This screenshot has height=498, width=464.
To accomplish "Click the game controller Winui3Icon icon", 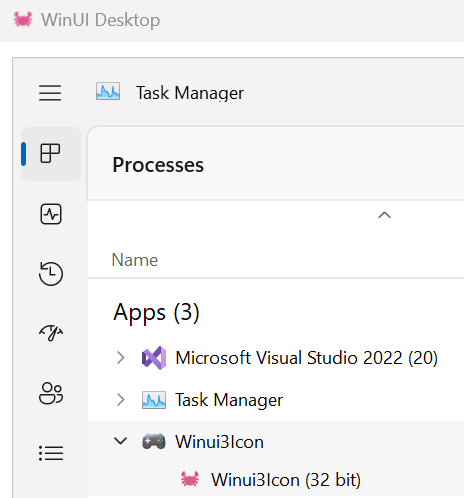I will click(x=154, y=442).
